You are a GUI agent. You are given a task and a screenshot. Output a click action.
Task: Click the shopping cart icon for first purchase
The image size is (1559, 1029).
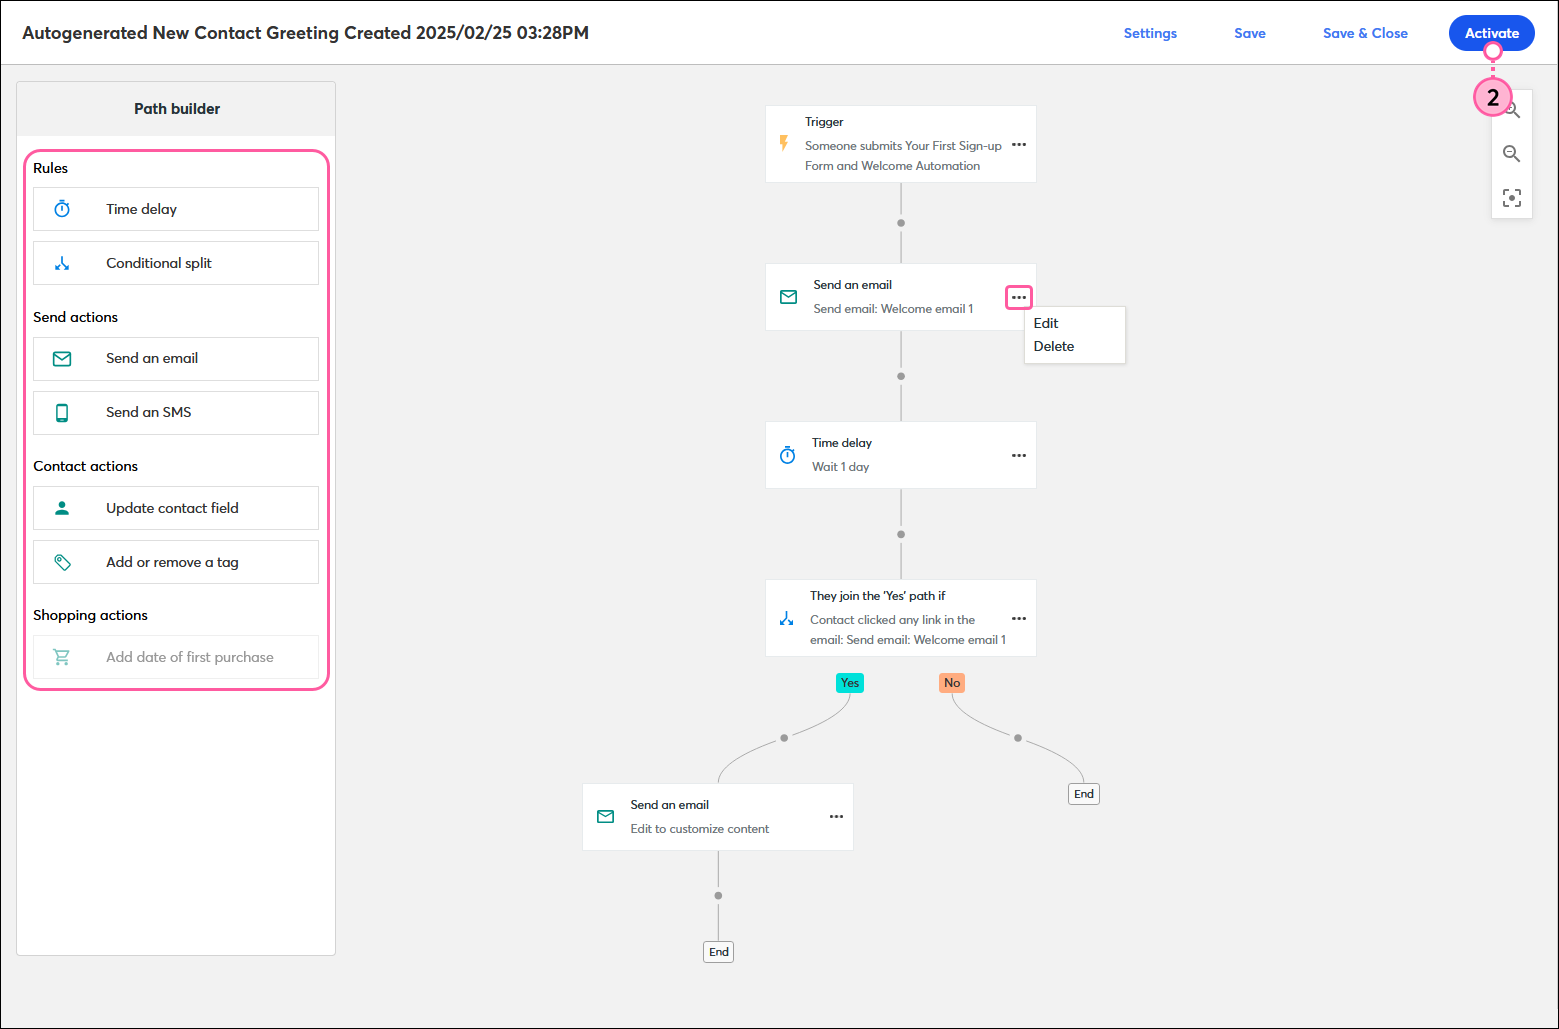(62, 657)
